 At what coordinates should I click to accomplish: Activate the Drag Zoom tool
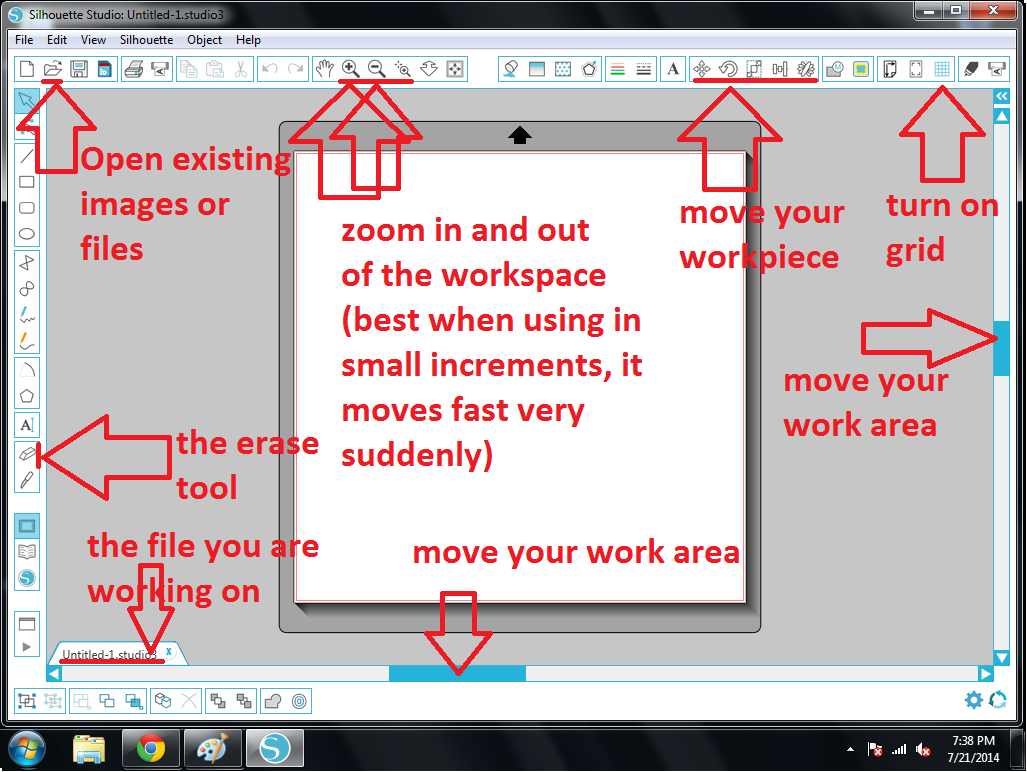[x=429, y=69]
